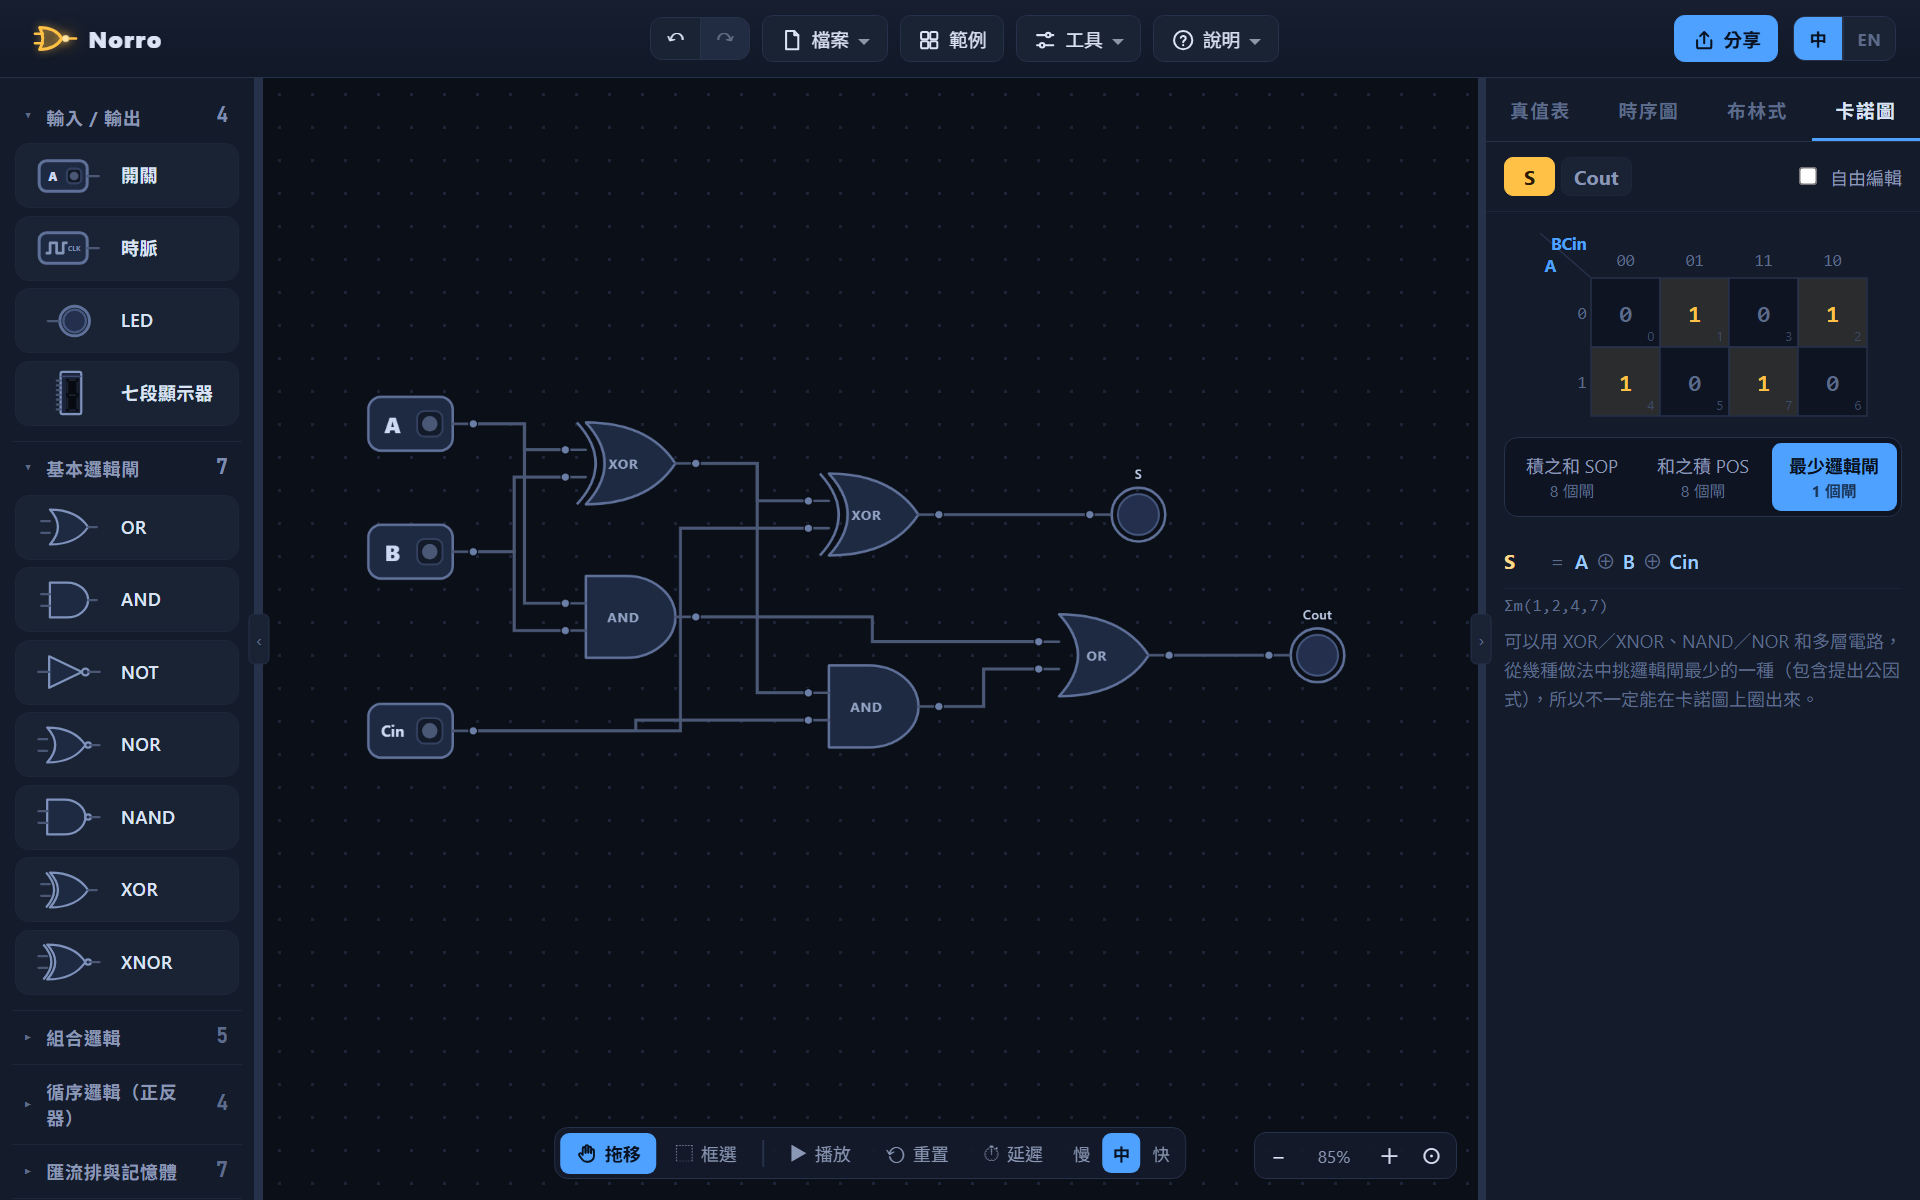
Task: Click the zoom out minus icon
Action: point(1278,1156)
